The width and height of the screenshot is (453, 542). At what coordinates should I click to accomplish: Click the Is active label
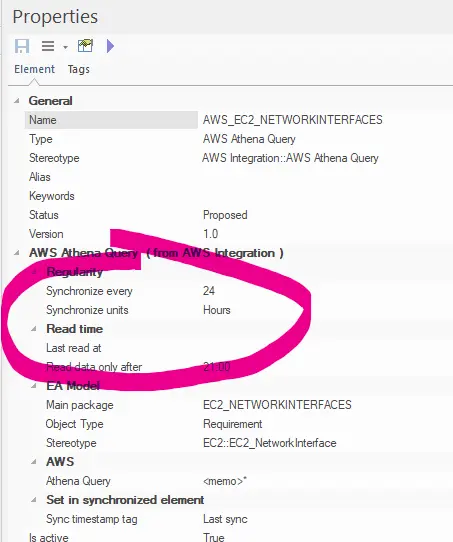[49, 537]
